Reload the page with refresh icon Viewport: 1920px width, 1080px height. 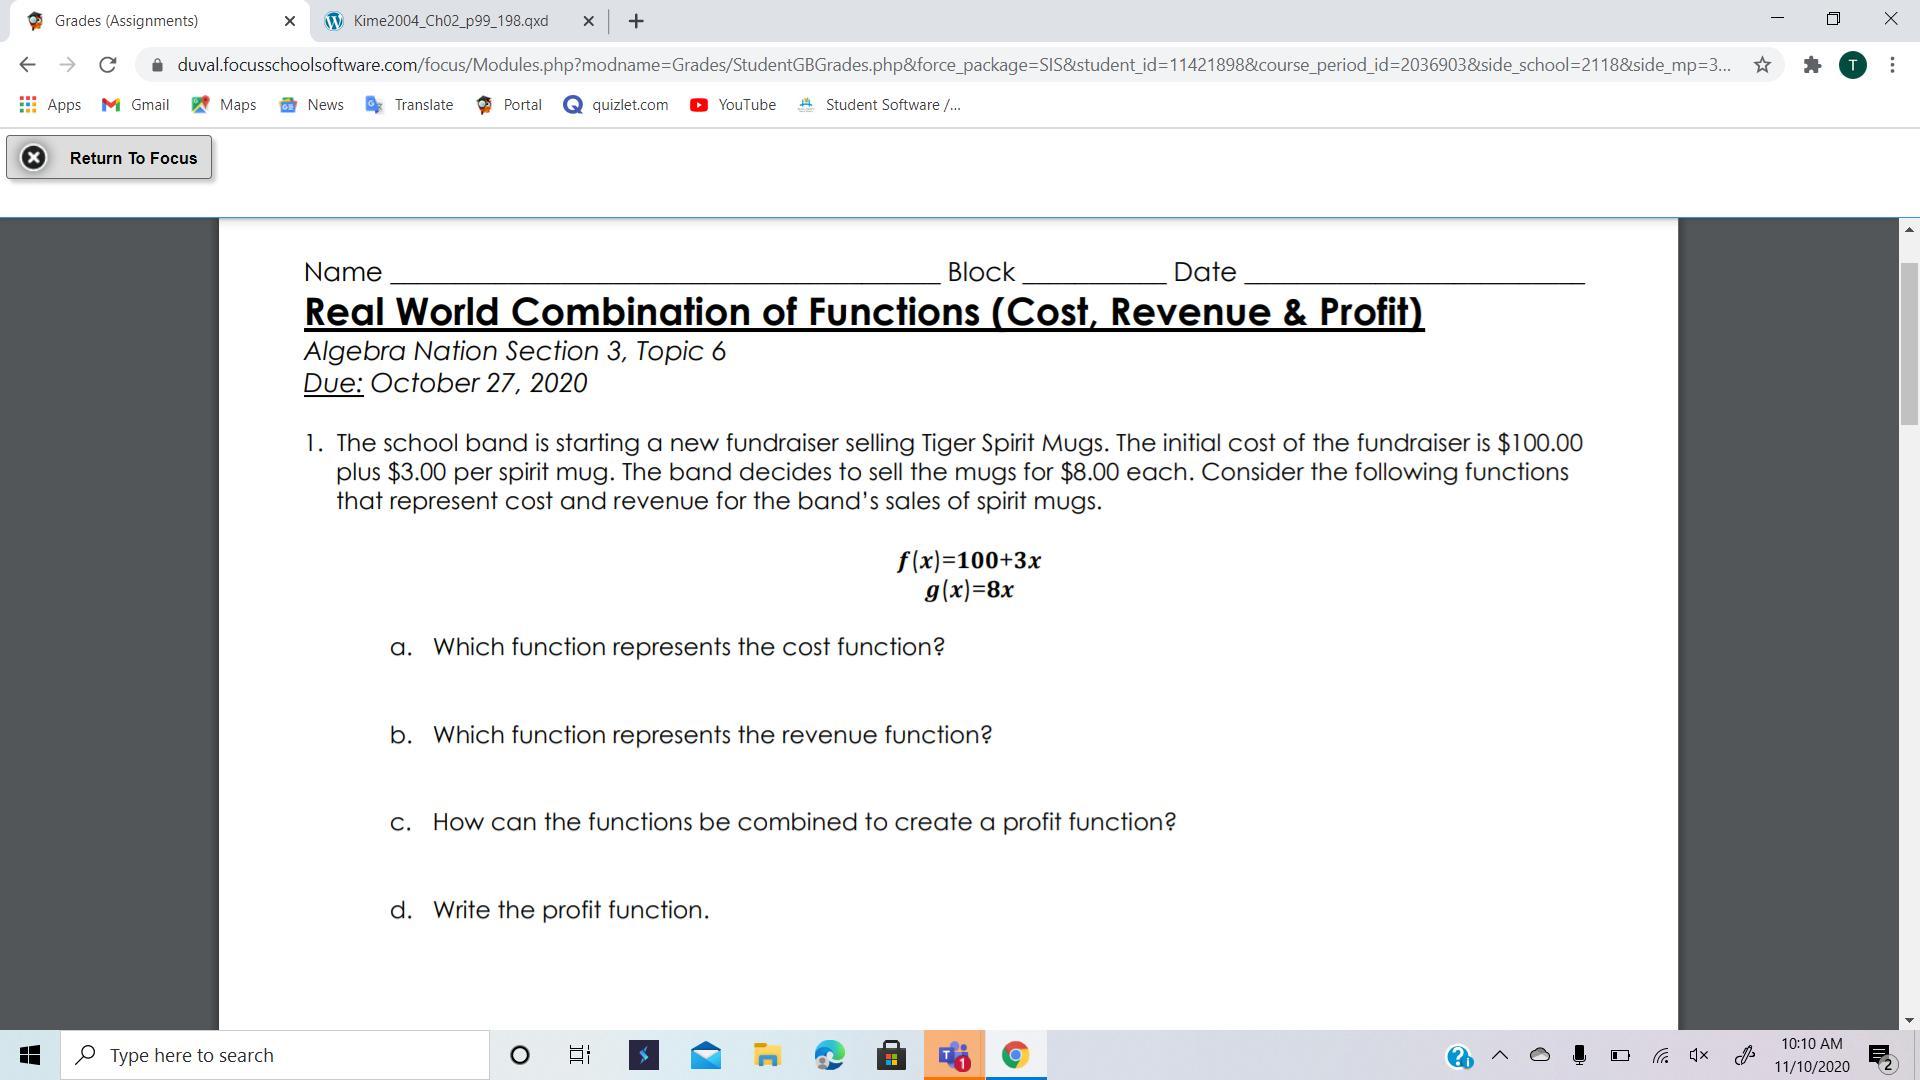[x=107, y=65]
